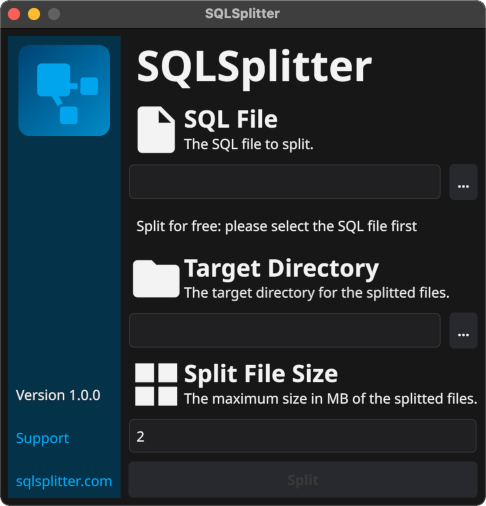This screenshot has height=506, width=486.
Task: Open the Support link
Action: 42,438
